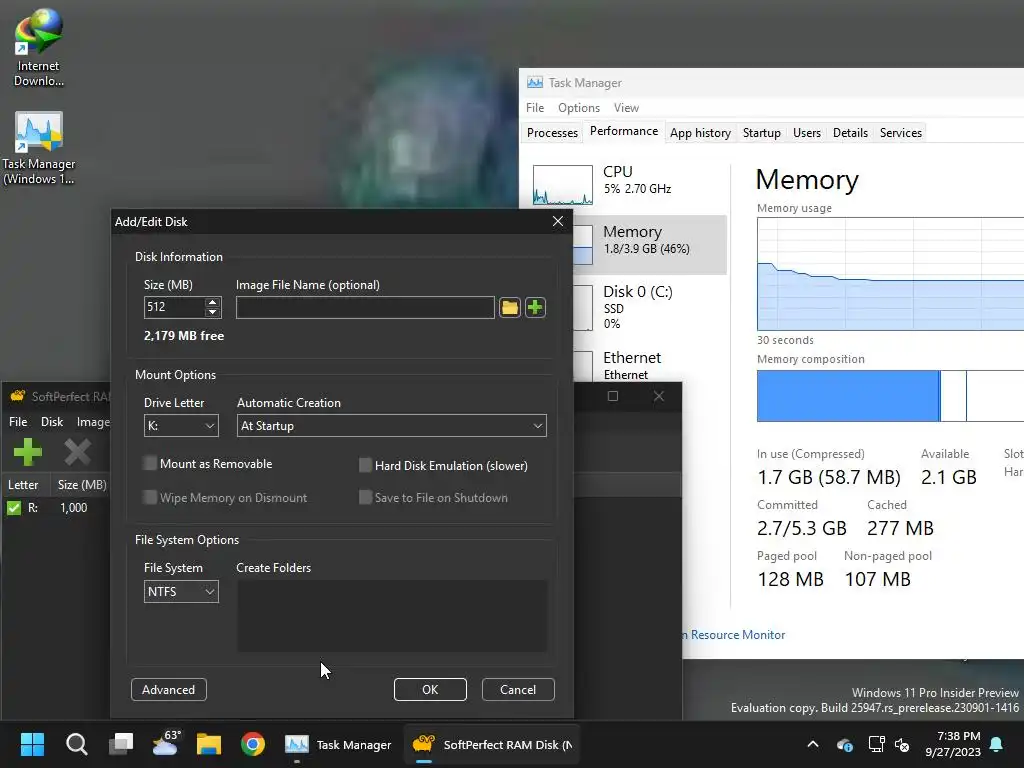1024x768 pixels.
Task: Select Ethernet in Performance sidebar
Action: click(650, 365)
